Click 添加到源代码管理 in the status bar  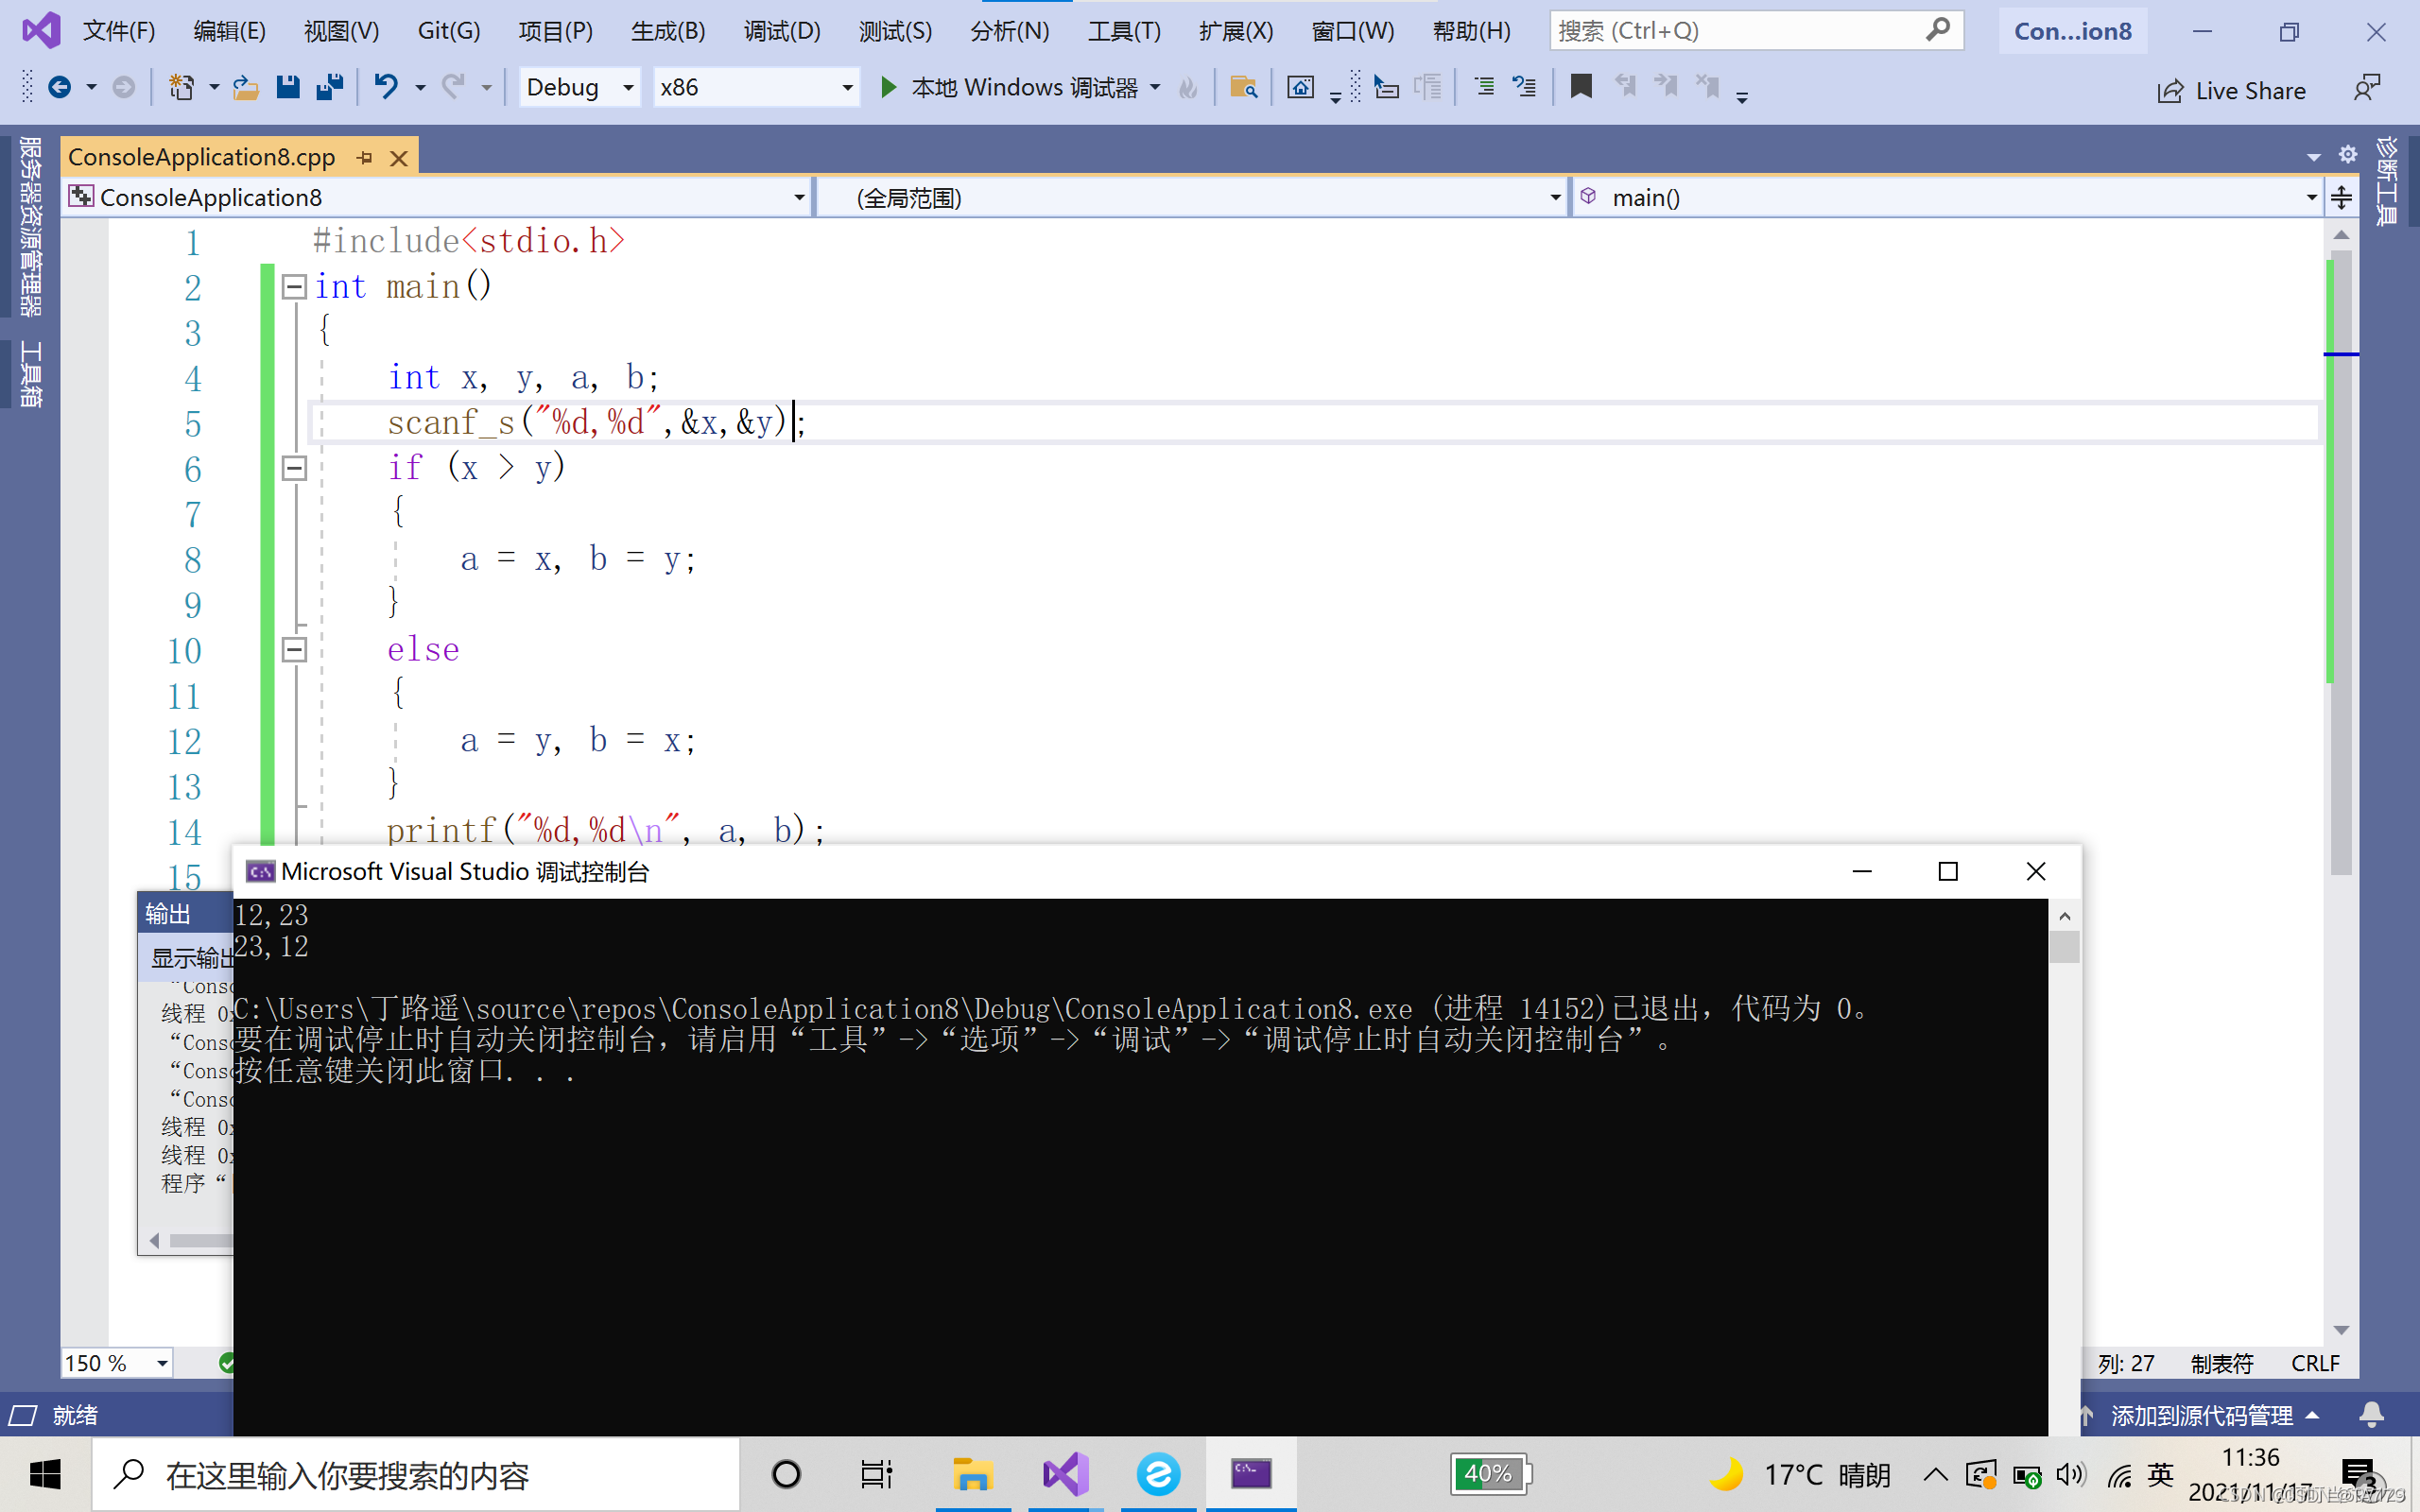[x=2201, y=1416]
